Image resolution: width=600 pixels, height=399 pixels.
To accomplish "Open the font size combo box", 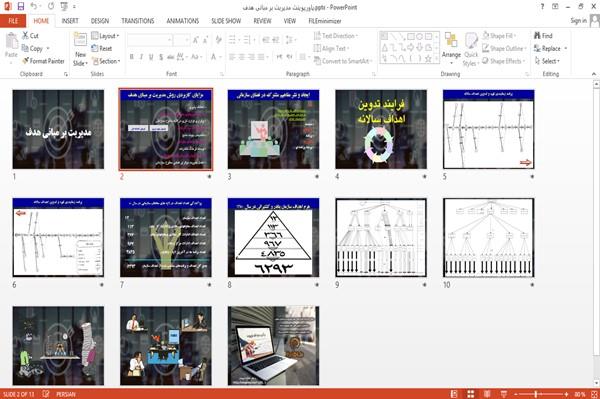I will (x=181, y=40).
